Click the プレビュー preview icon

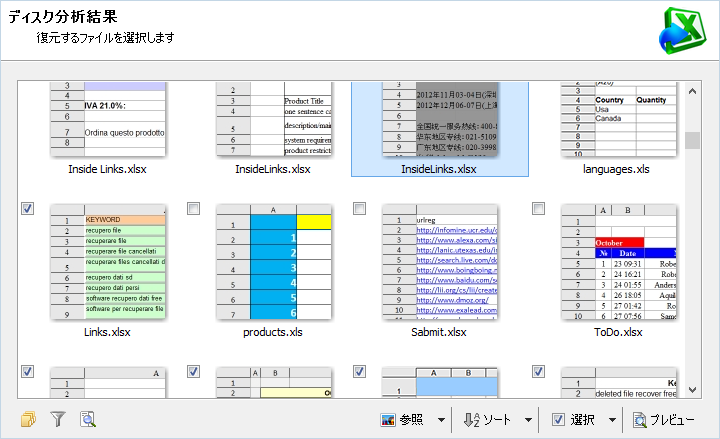[639, 420]
